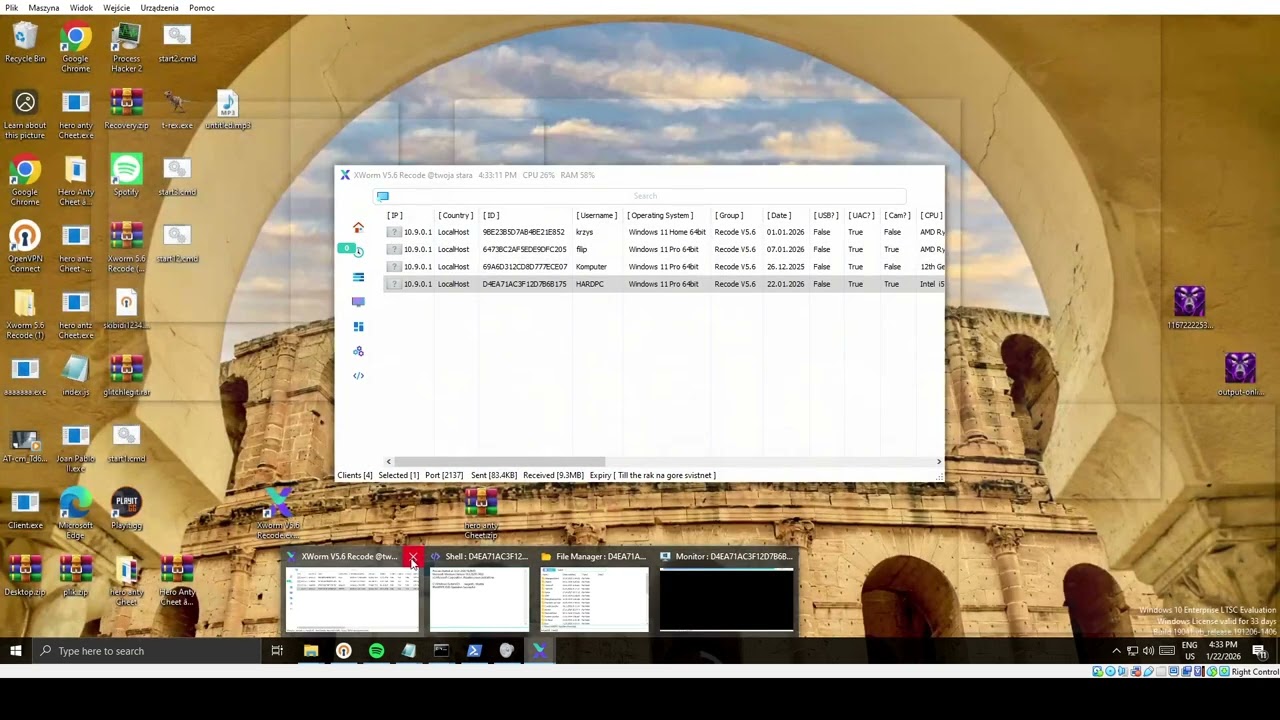Sort clients by the [Country] column
This screenshot has width=1280, height=720.
coord(455,215)
